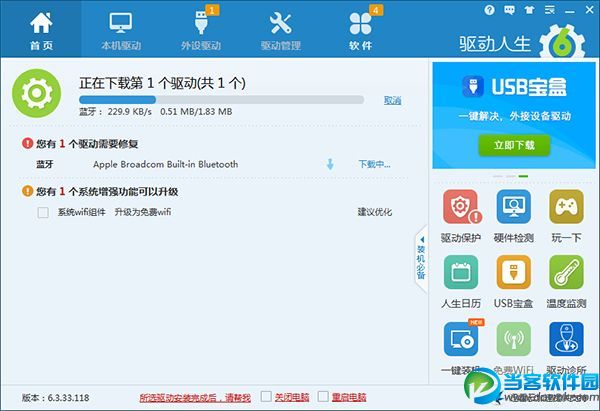Switch to the 外设驱动 tab
This screenshot has height=411, width=600.
[x=201, y=30]
